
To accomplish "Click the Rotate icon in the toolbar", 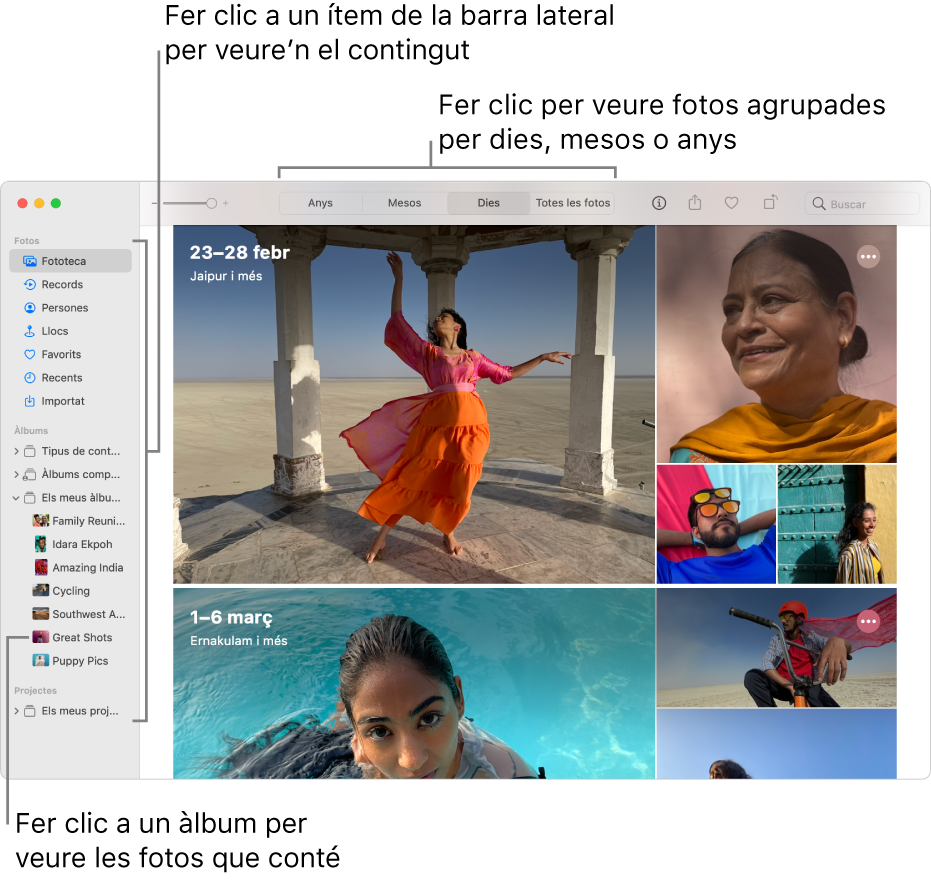I will (x=768, y=202).
